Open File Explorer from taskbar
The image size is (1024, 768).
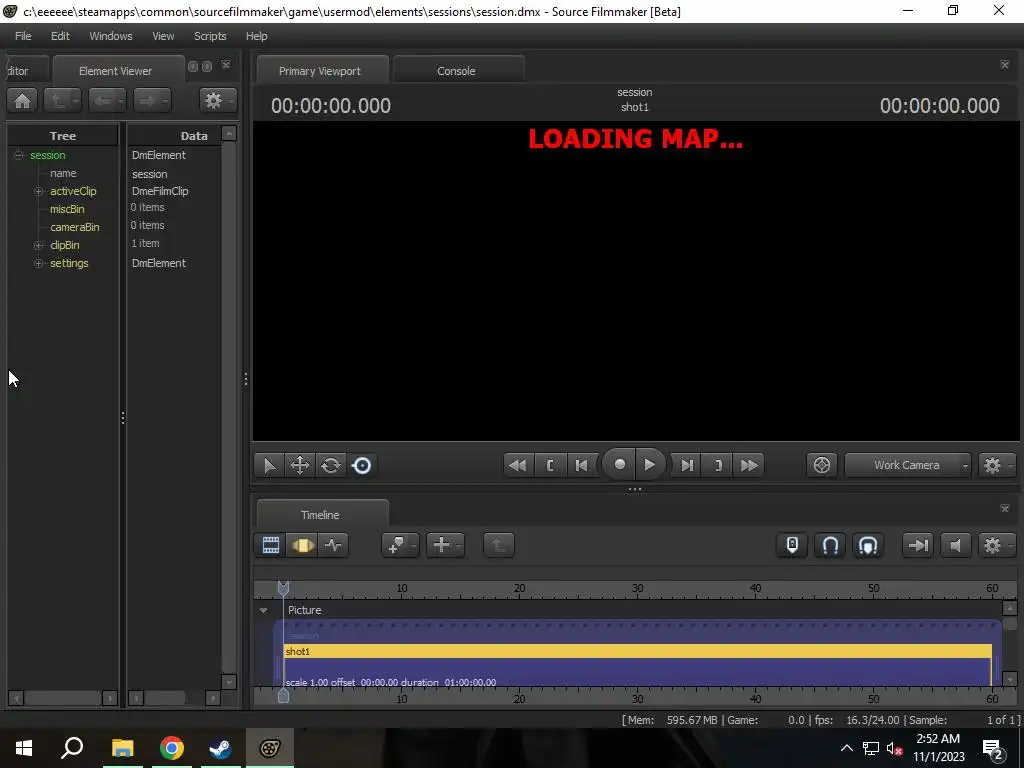(122, 748)
